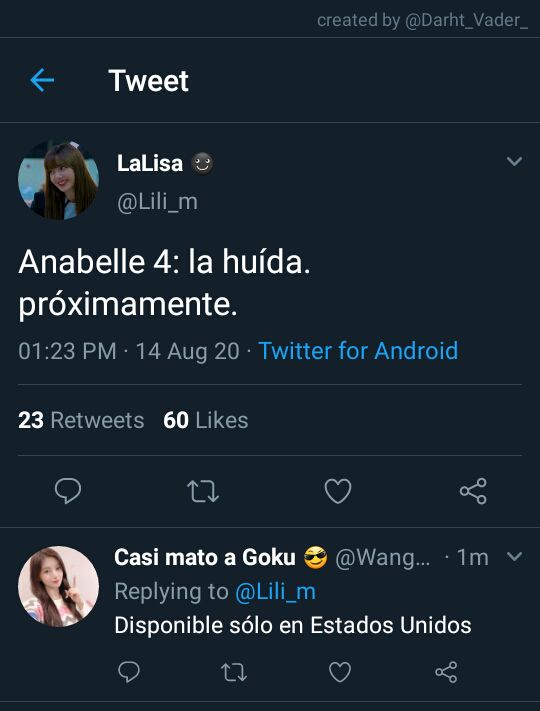This screenshot has width=540, height=711.
Task: Reply to LaLisa's tweet
Action: pos(68,491)
